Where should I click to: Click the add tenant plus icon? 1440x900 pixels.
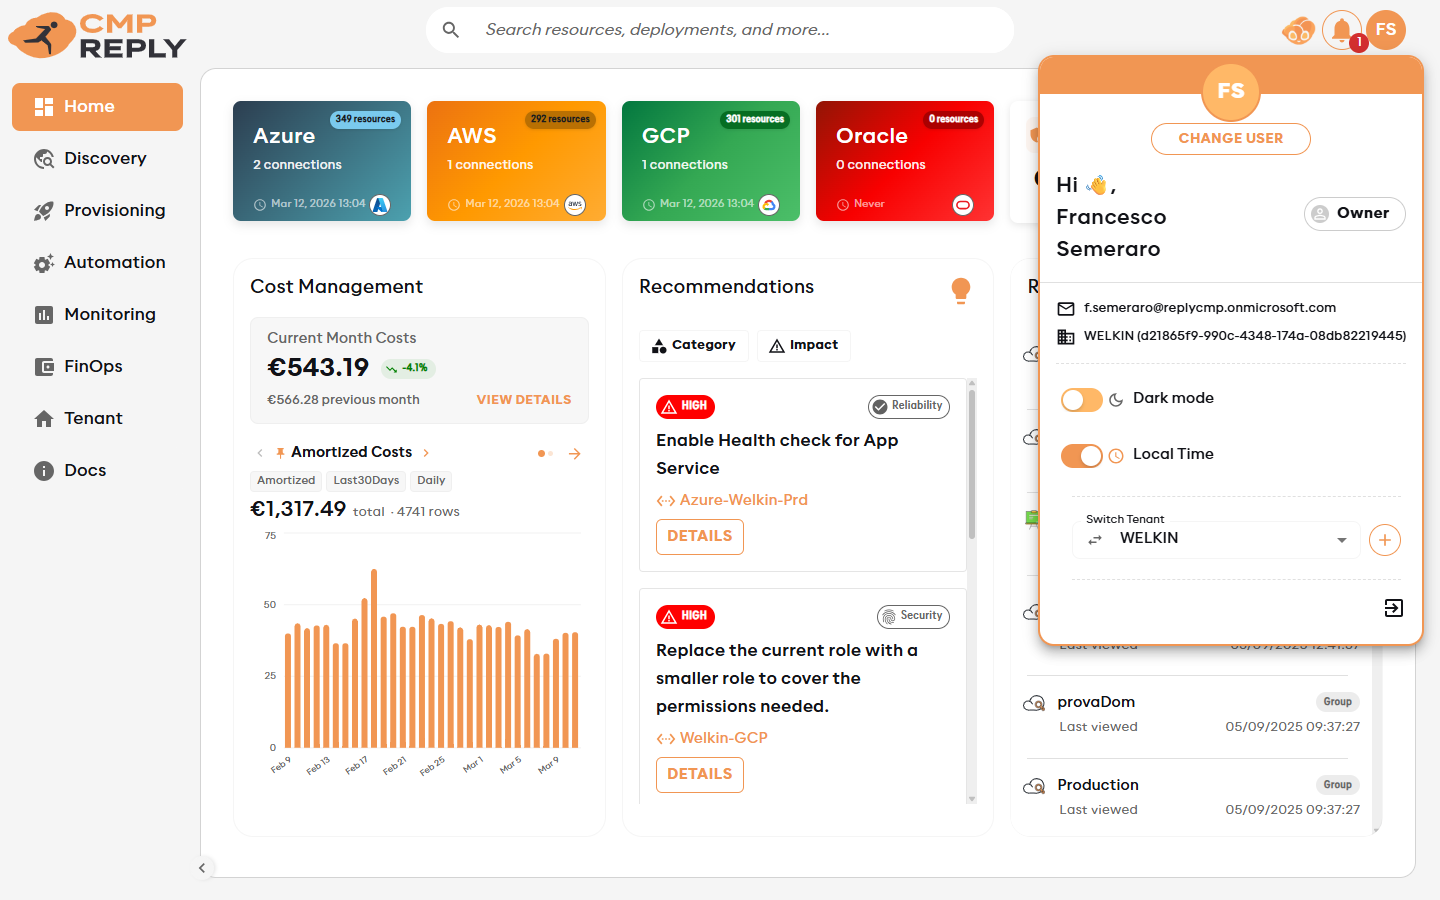coord(1384,540)
